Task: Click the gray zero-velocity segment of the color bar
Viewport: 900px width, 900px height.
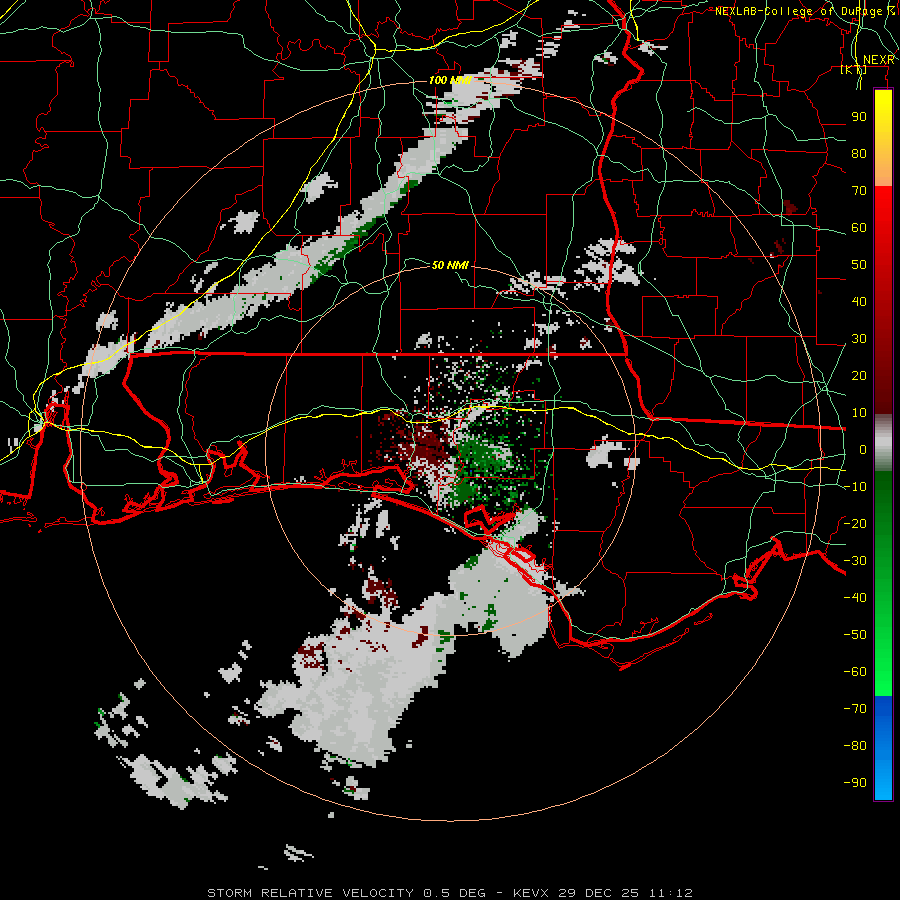Action: (883, 443)
